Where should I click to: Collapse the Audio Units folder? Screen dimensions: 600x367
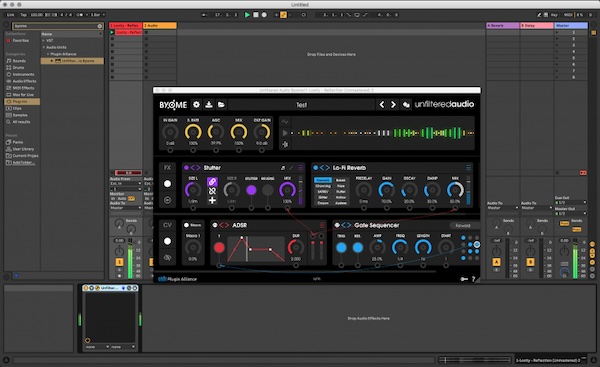pyautogui.click(x=43, y=47)
